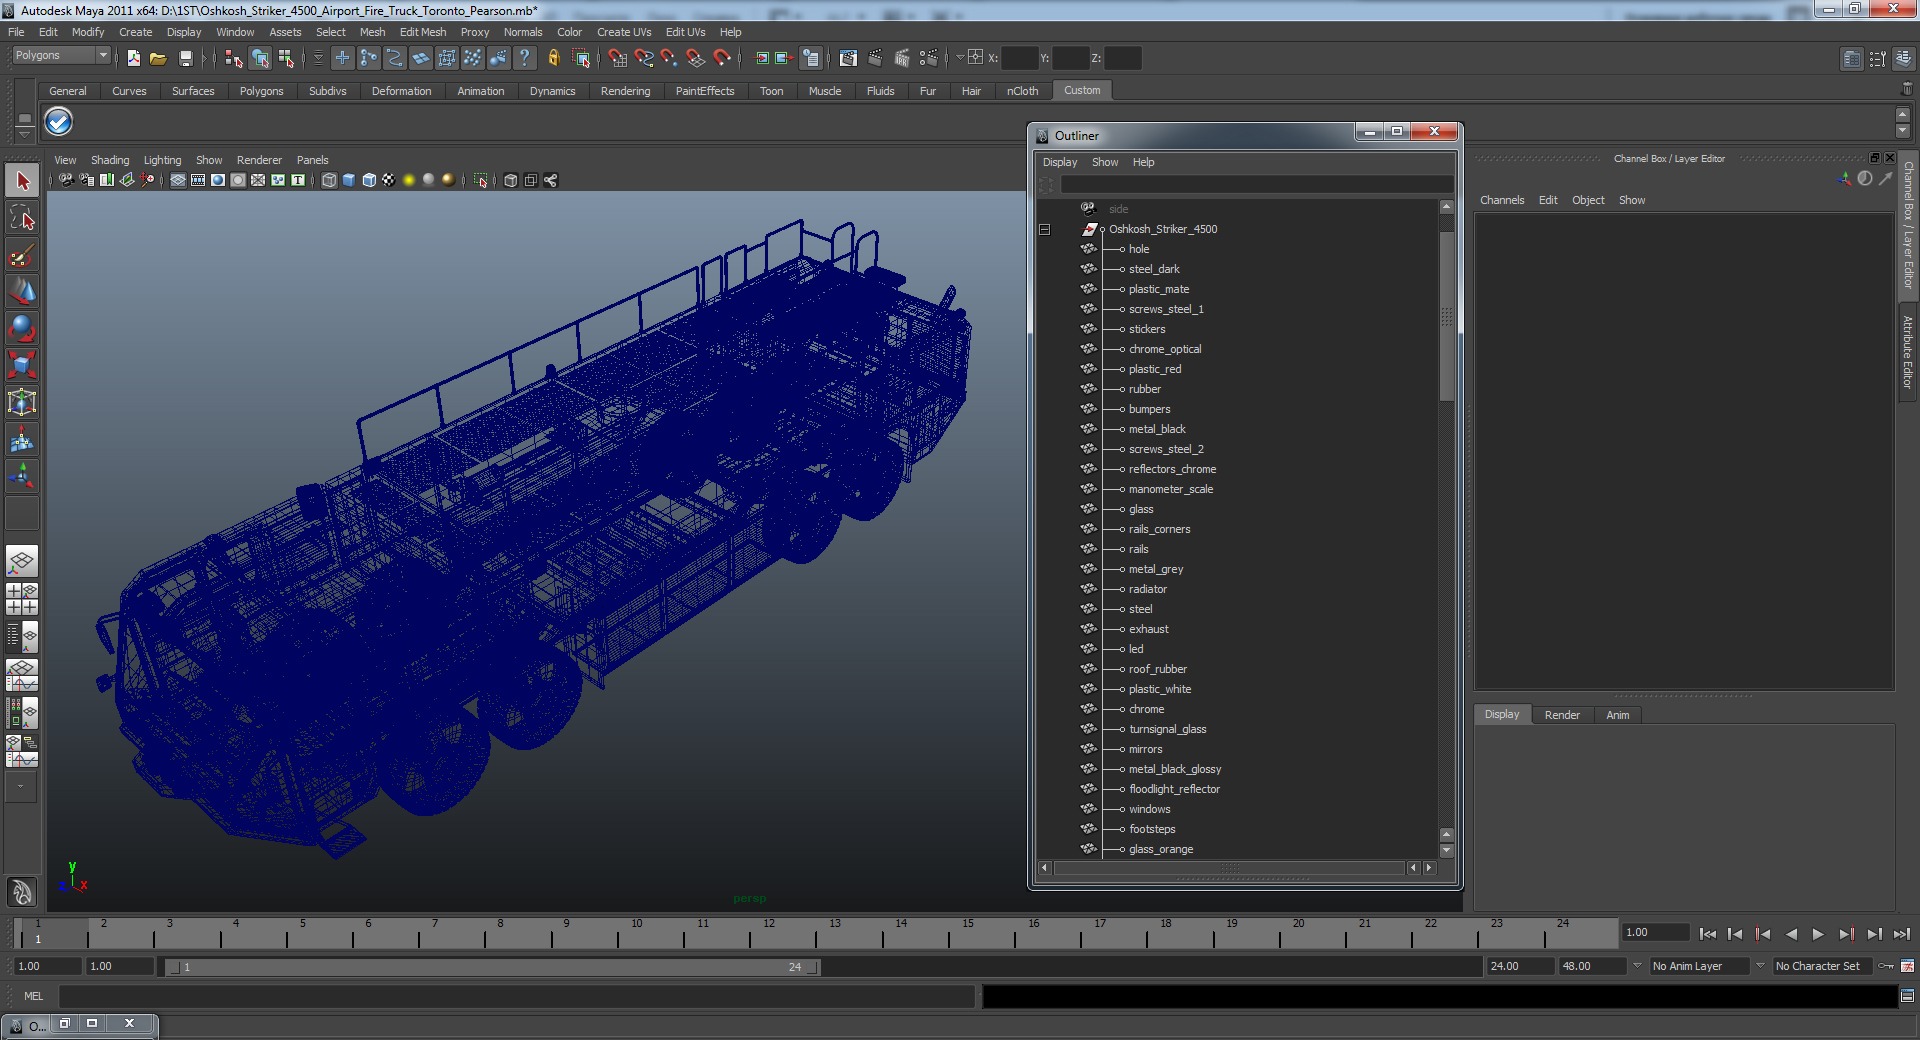Collapse Oshkosh_Striker_4500 tree node
Image resolution: width=1920 pixels, height=1040 pixels.
1045,229
